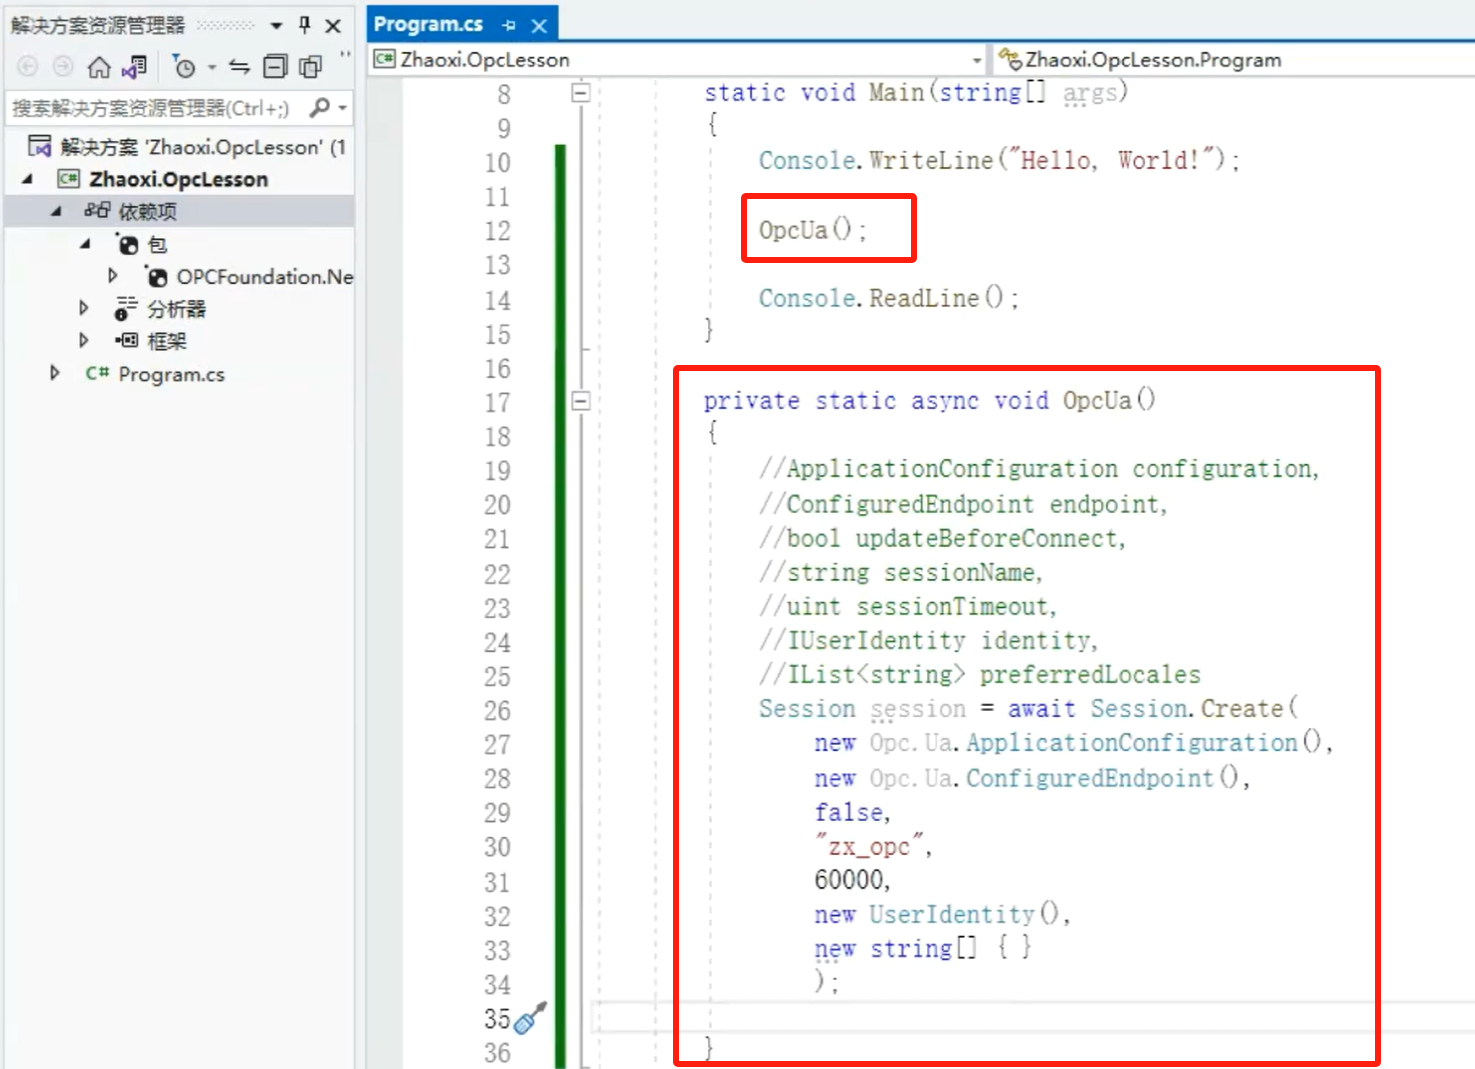Click the pending changes filter clock icon

pyautogui.click(x=184, y=67)
